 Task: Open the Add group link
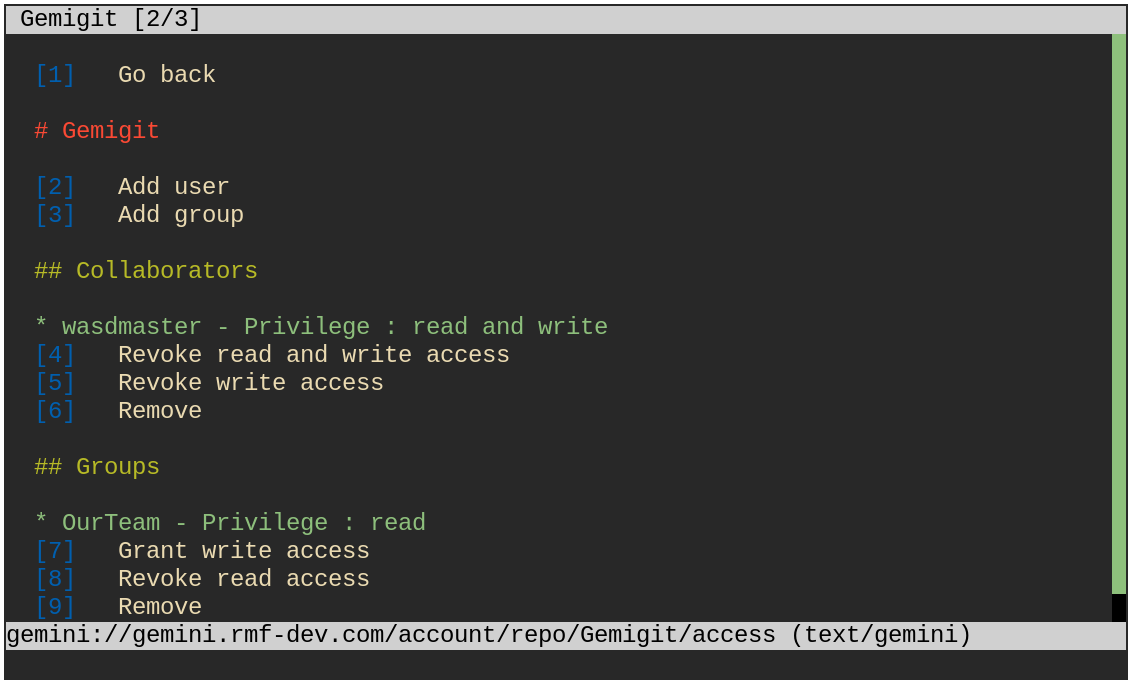coord(180,215)
